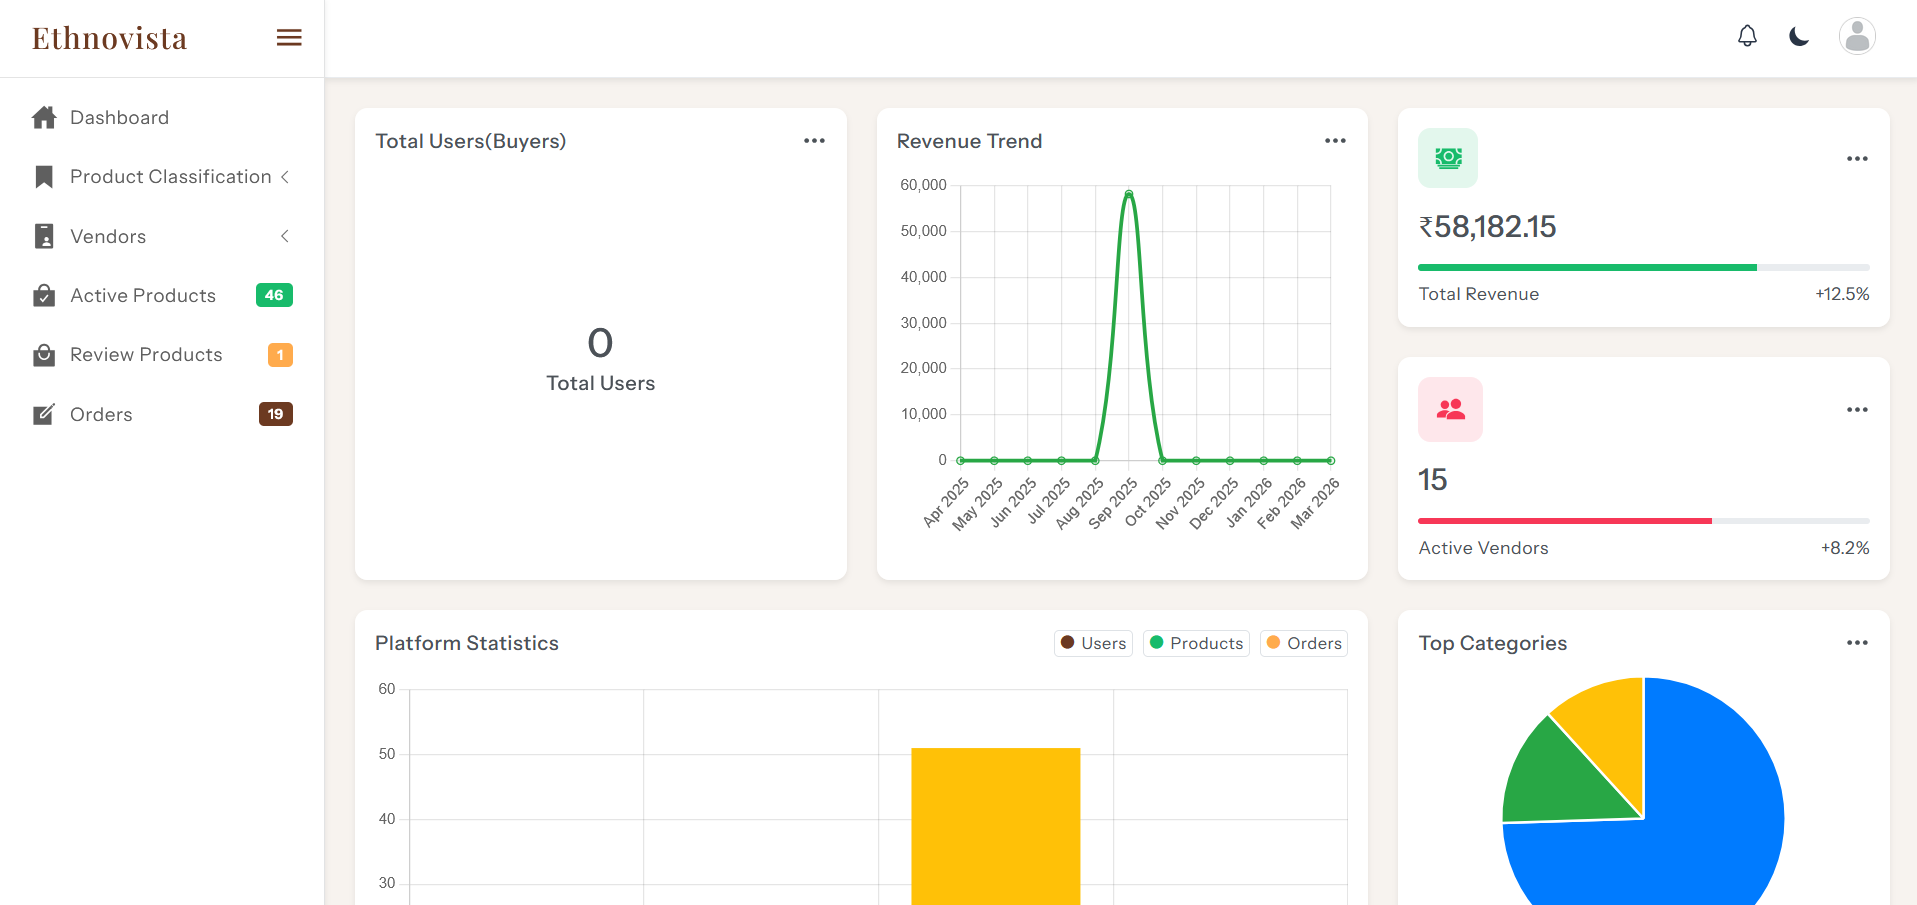Expand the Product Classification submenu
This screenshot has height=905, width=1917.
point(284,177)
